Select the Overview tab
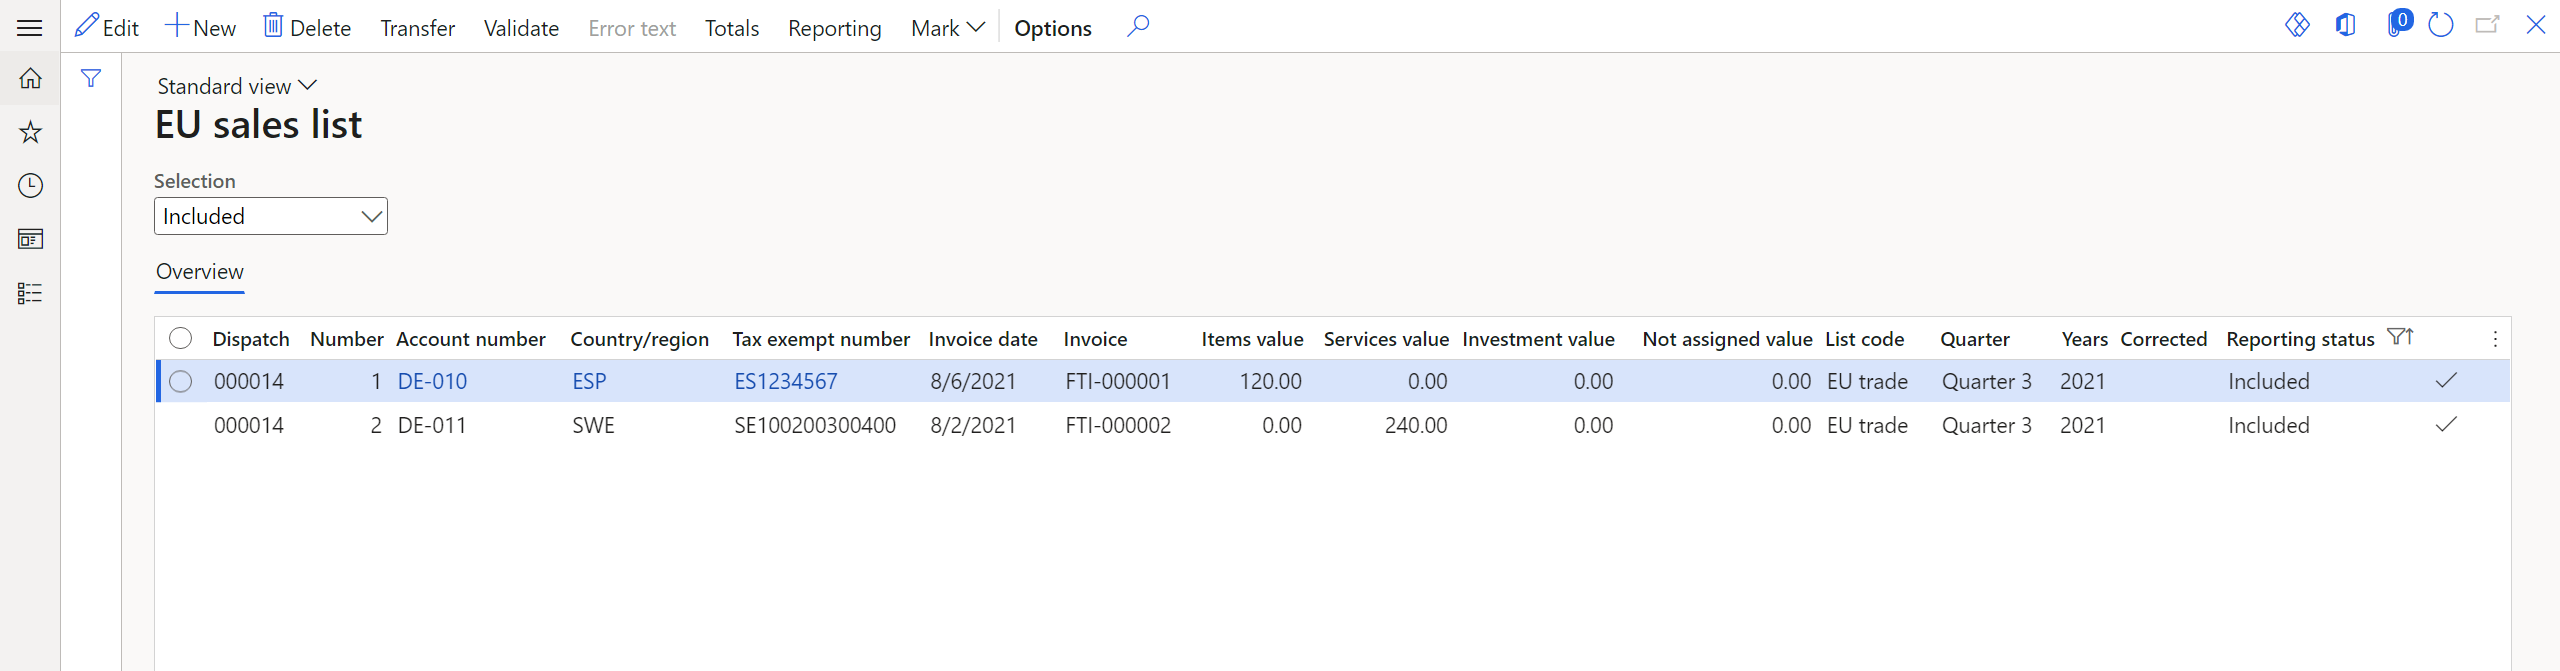Viewport: 2560px width, 671px height. [x=199, y=272]
